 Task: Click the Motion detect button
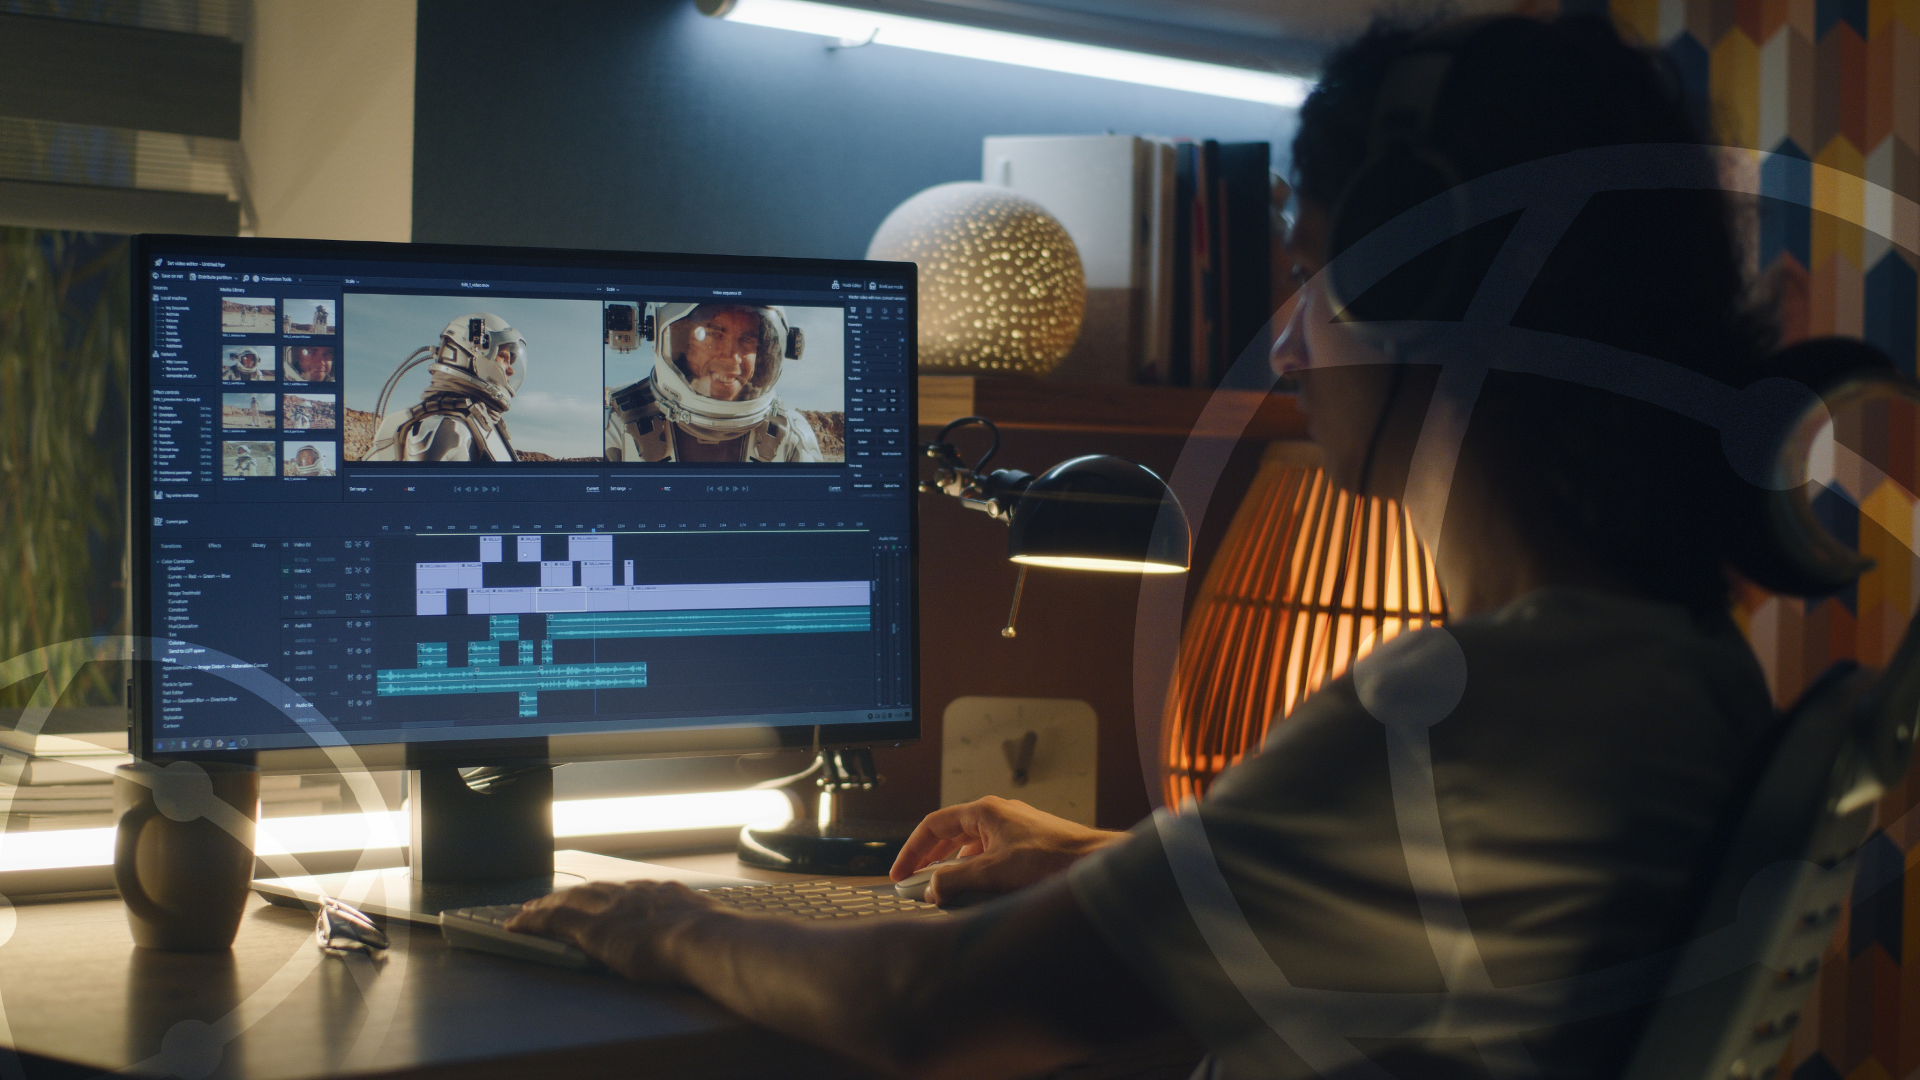(863, 486)
